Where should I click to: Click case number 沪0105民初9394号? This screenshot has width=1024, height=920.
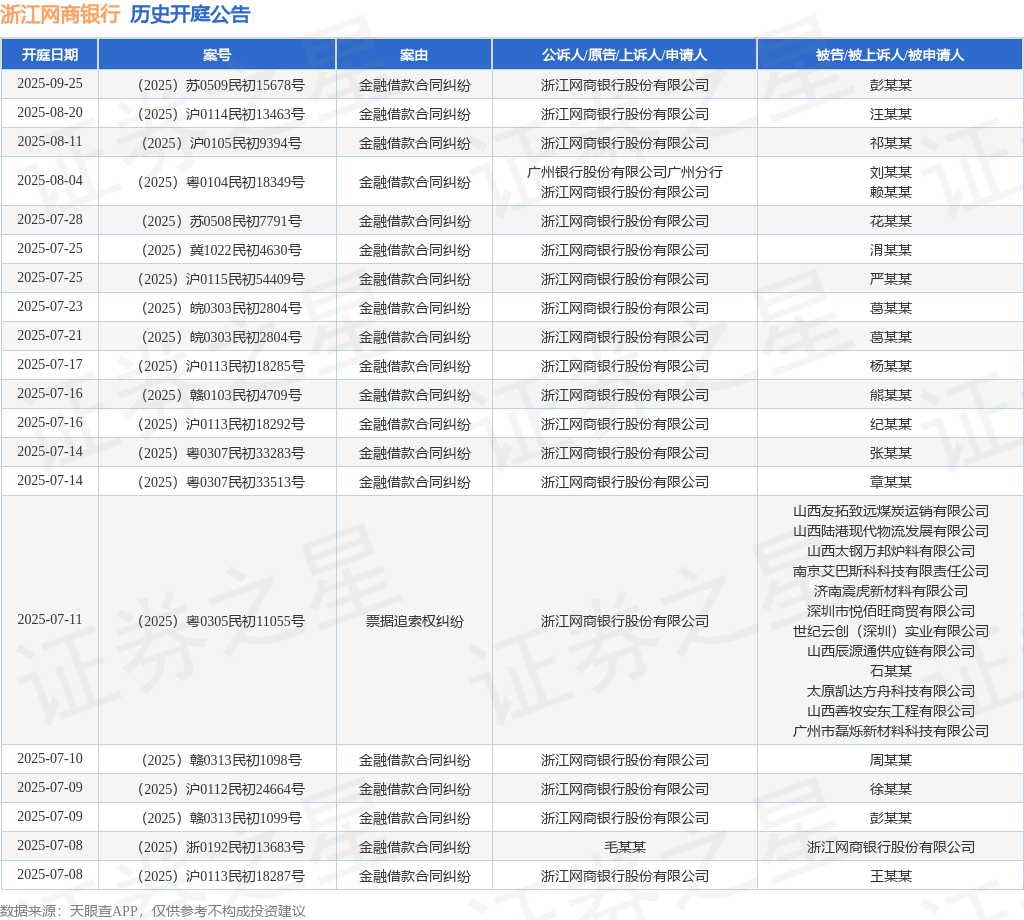coord(221,143)
